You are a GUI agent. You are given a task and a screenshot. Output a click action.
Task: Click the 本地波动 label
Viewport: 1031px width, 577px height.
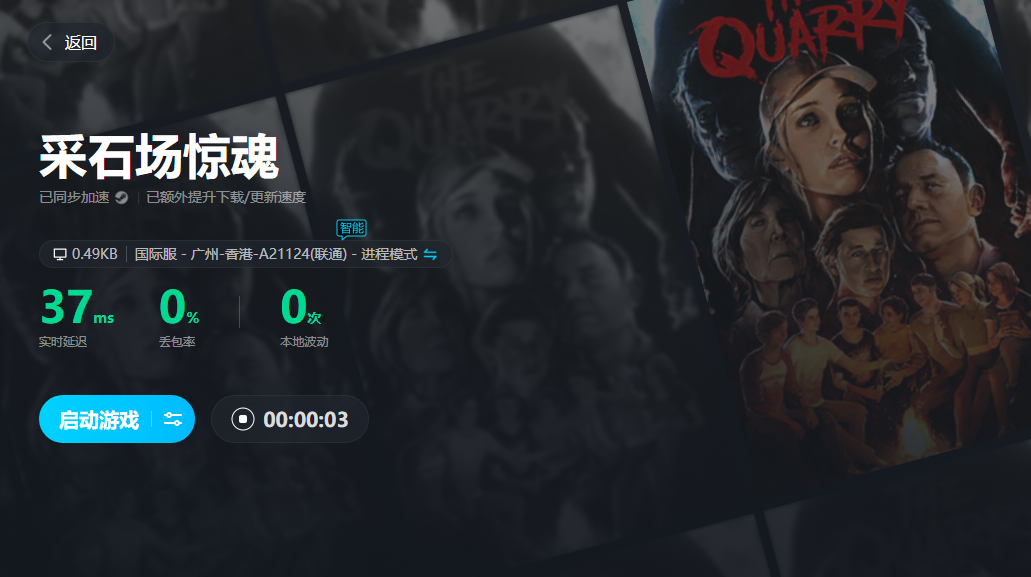pos(304,342)
